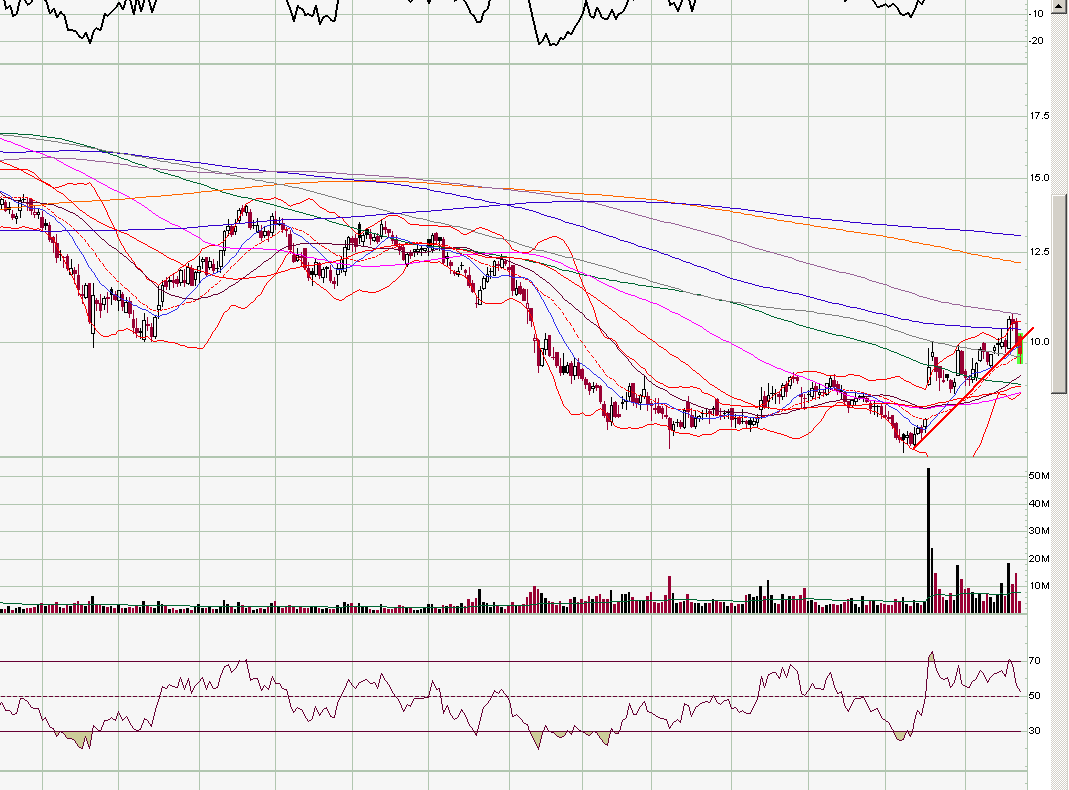1069x790 pixels.
Task: Click the 30M volume axis label
Action: pos(1038,531)
